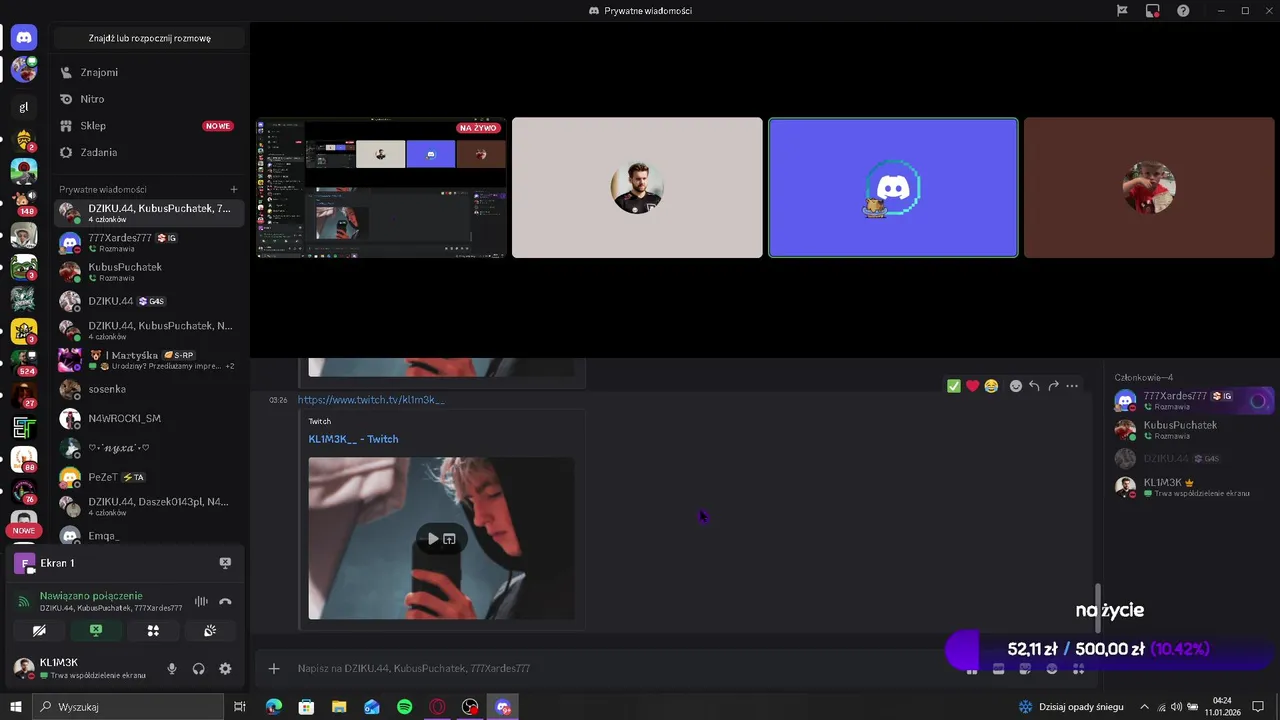Open 777Xardes777 direct message
Viewport: 1280px width, 720px height.
coord(150,242)
